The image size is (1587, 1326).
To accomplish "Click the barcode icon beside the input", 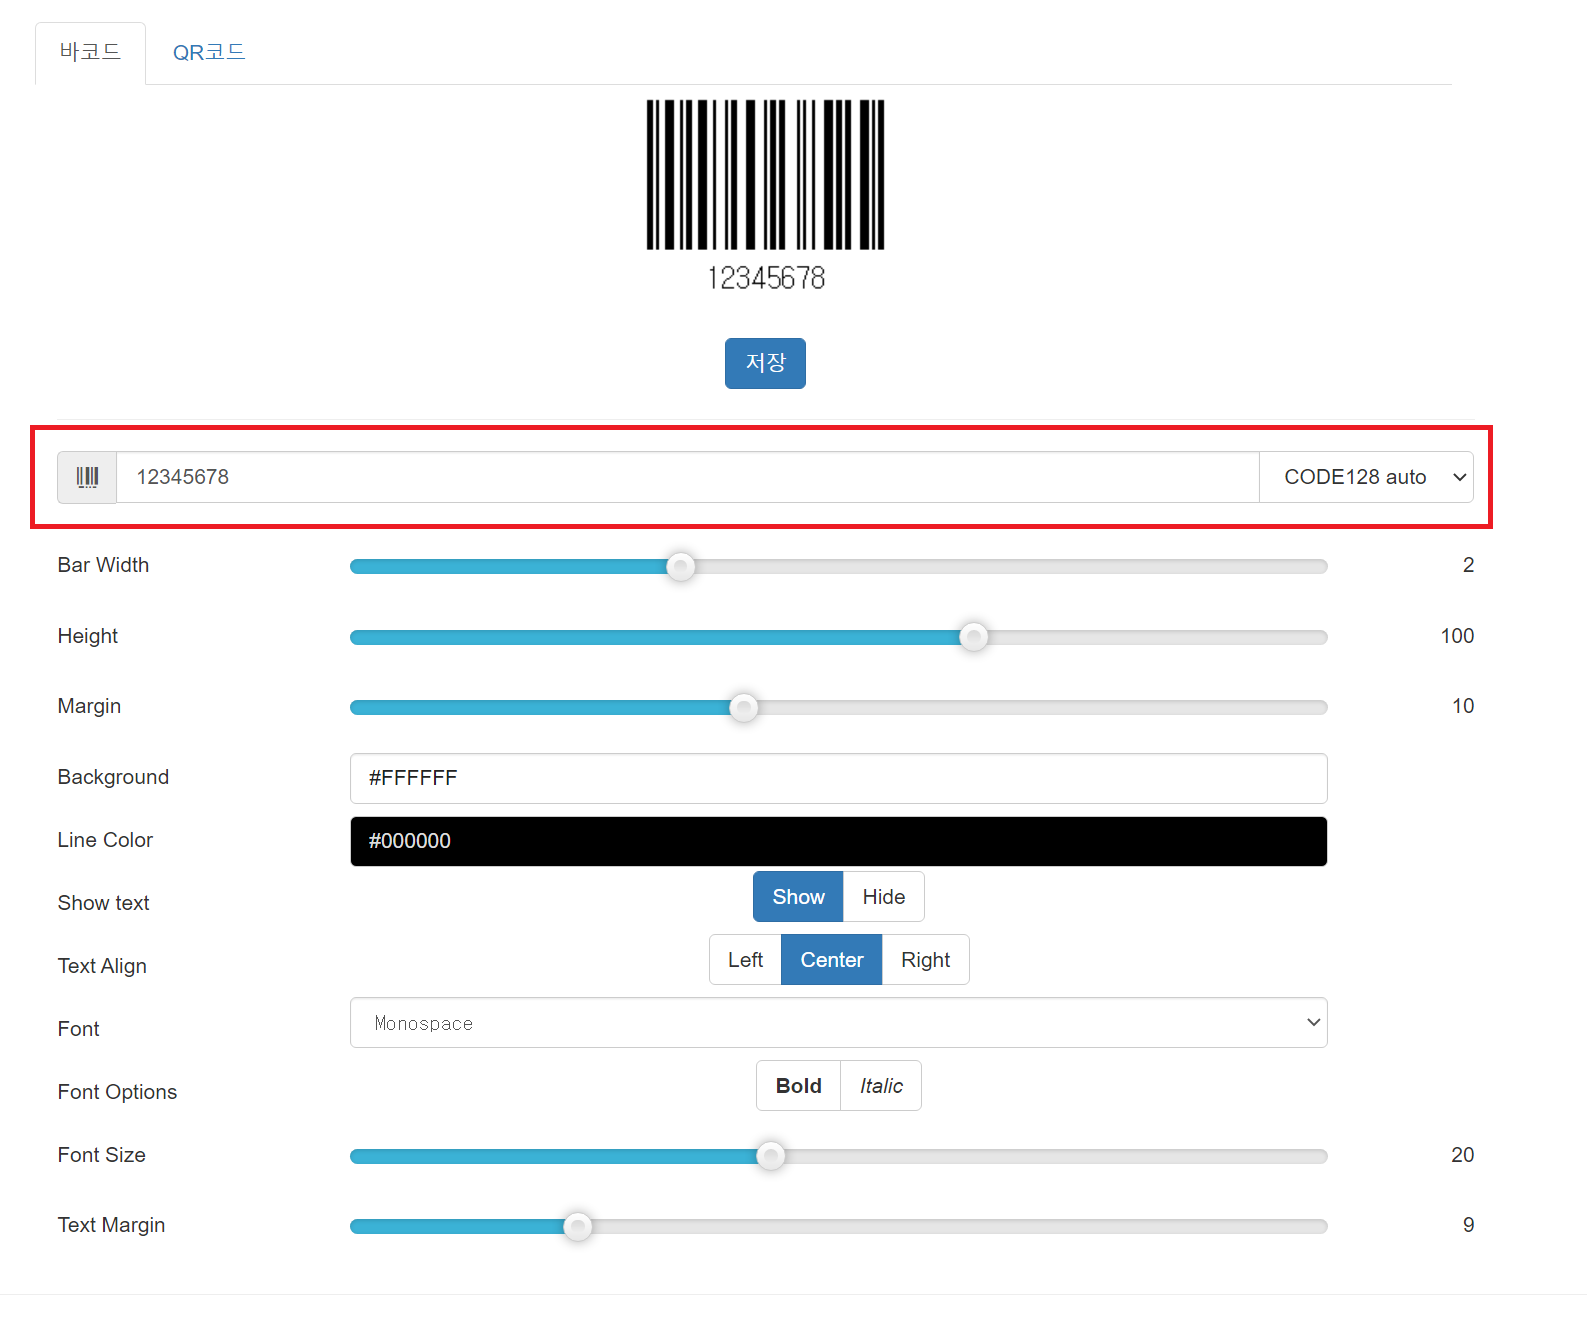I will (x=87, y=477).
